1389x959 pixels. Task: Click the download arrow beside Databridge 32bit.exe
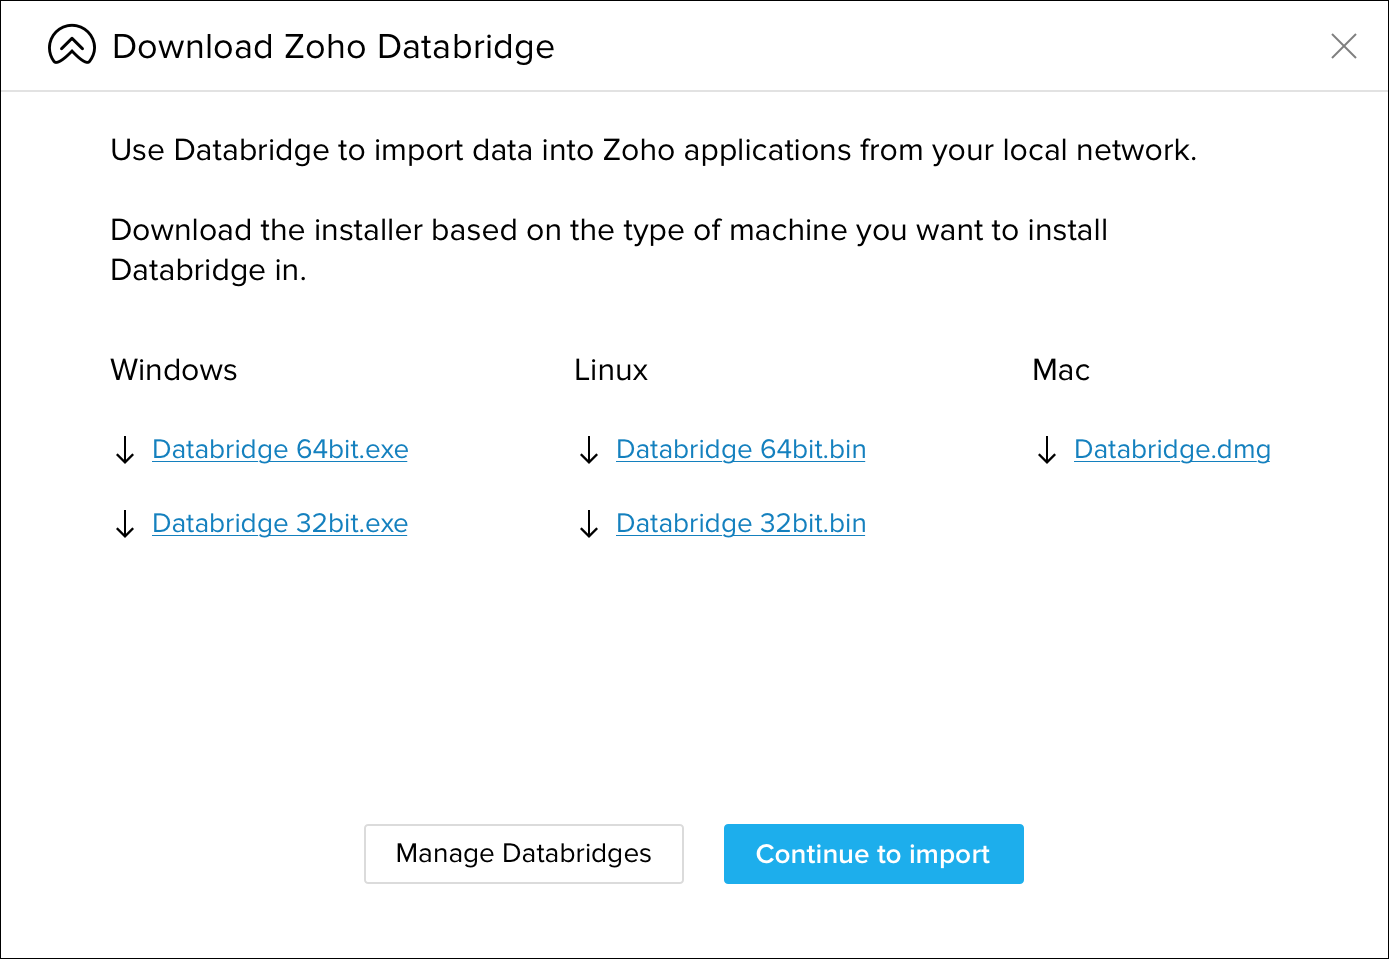[124, 524]
